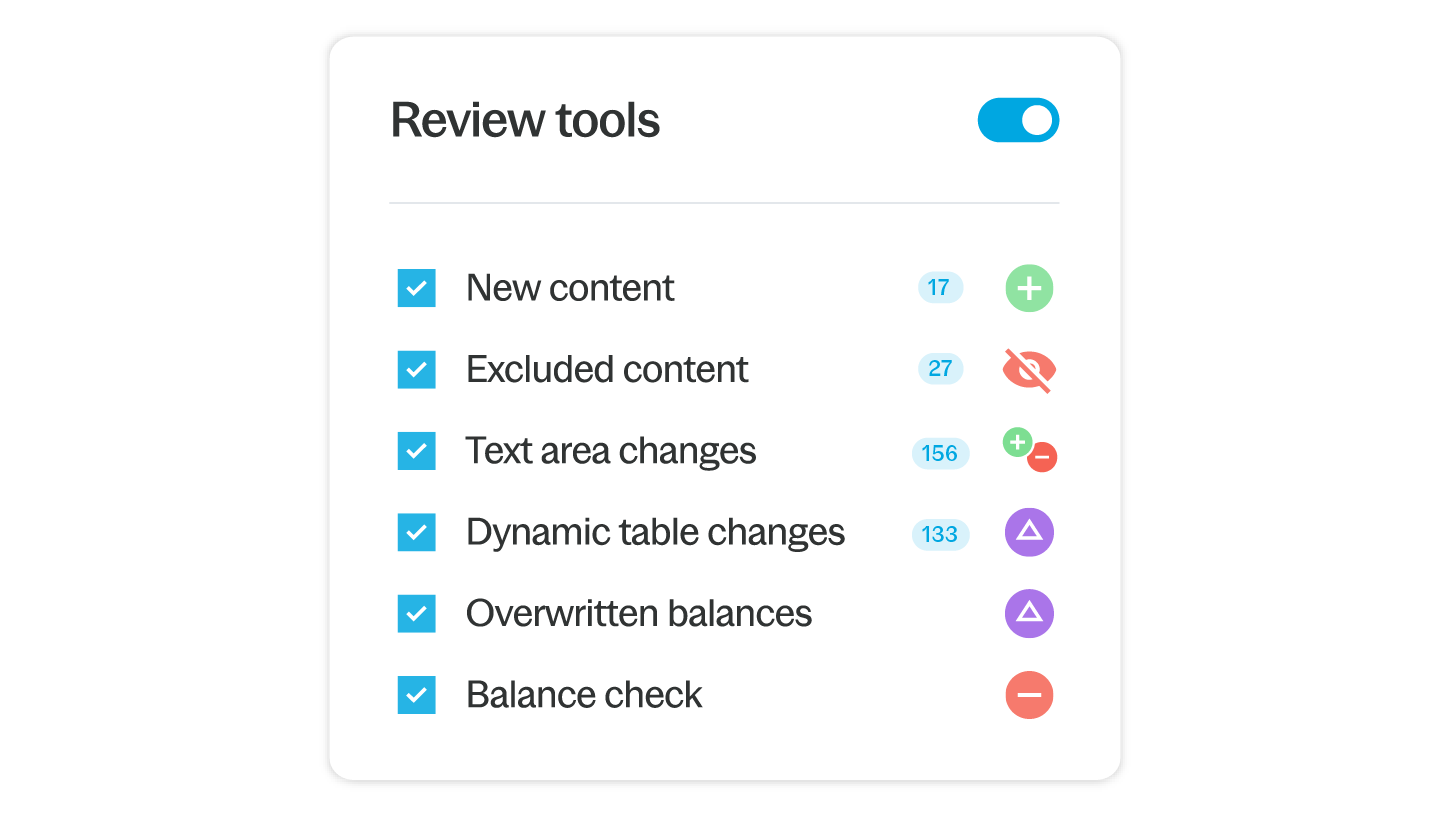This screenshot has height=817, width=1450.
Task: Uncheck the Dynamic table changes checkbox
Action: click(416, 532)
